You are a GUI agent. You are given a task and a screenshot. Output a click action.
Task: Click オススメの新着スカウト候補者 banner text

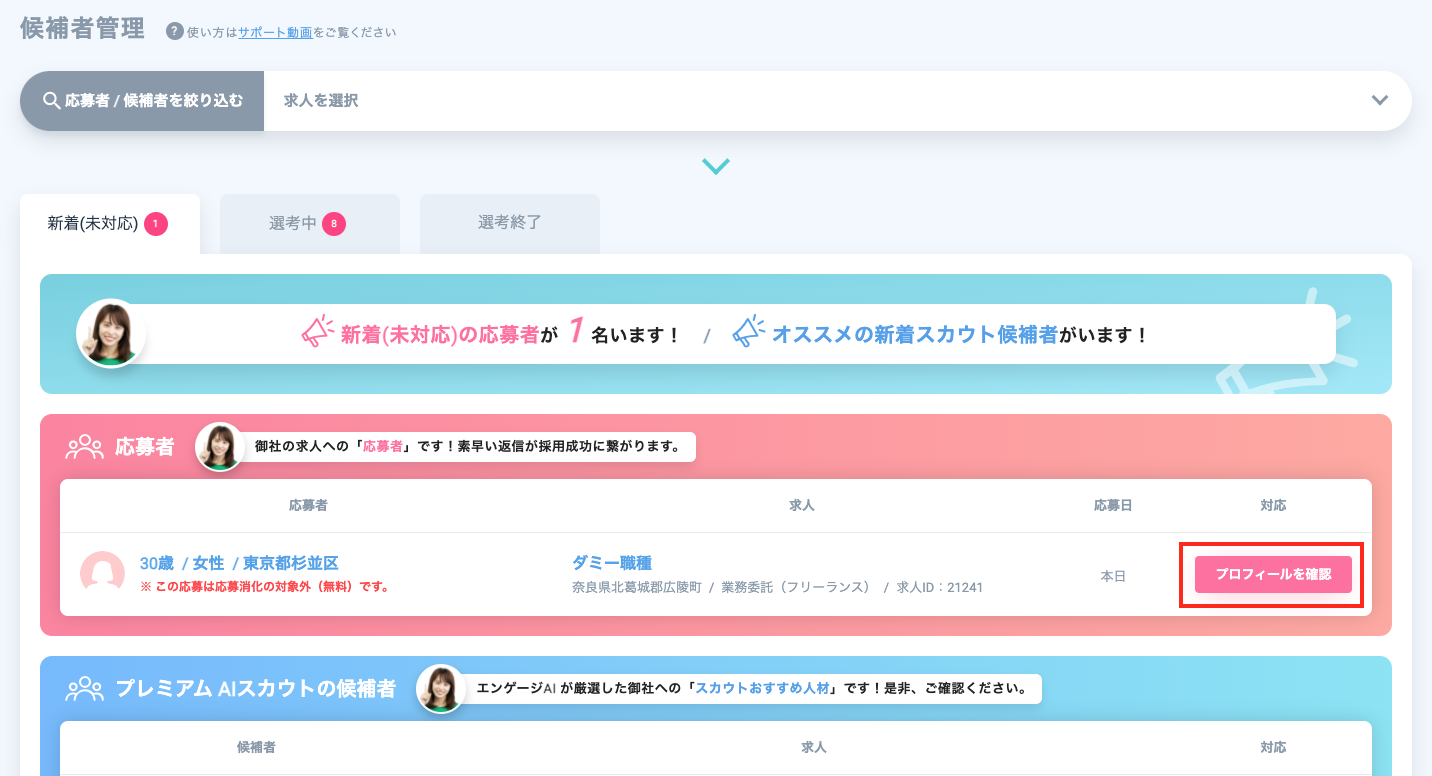pyautogui.click(x=914, y=335)
